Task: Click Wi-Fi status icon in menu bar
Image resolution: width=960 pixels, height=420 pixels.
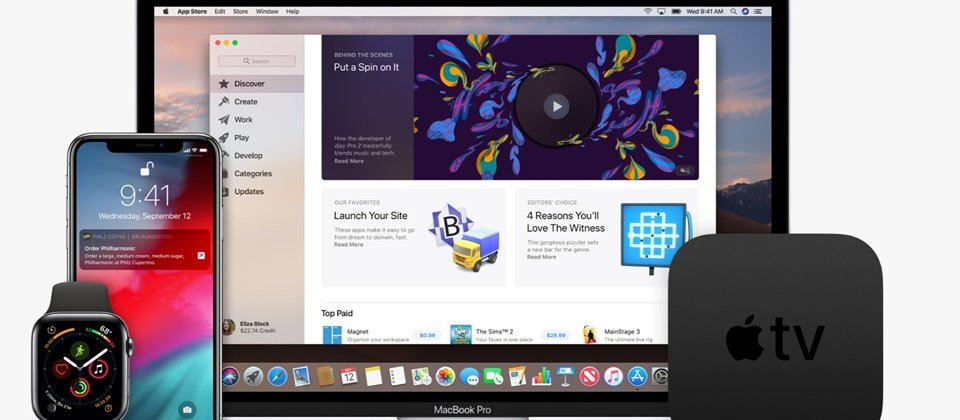Action: tap(648, 11)
